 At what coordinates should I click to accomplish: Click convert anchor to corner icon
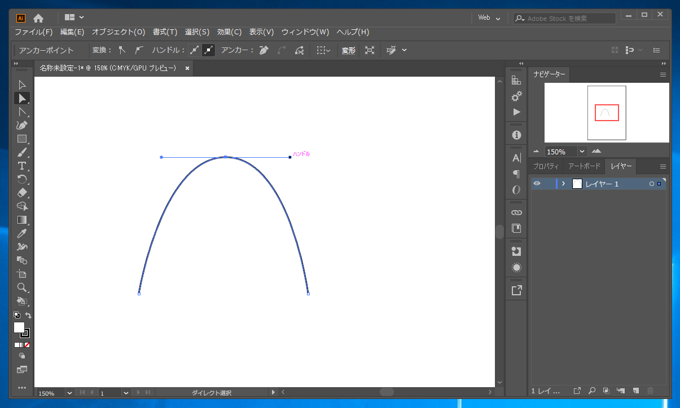pyautogui.click(x=122, y=50)
